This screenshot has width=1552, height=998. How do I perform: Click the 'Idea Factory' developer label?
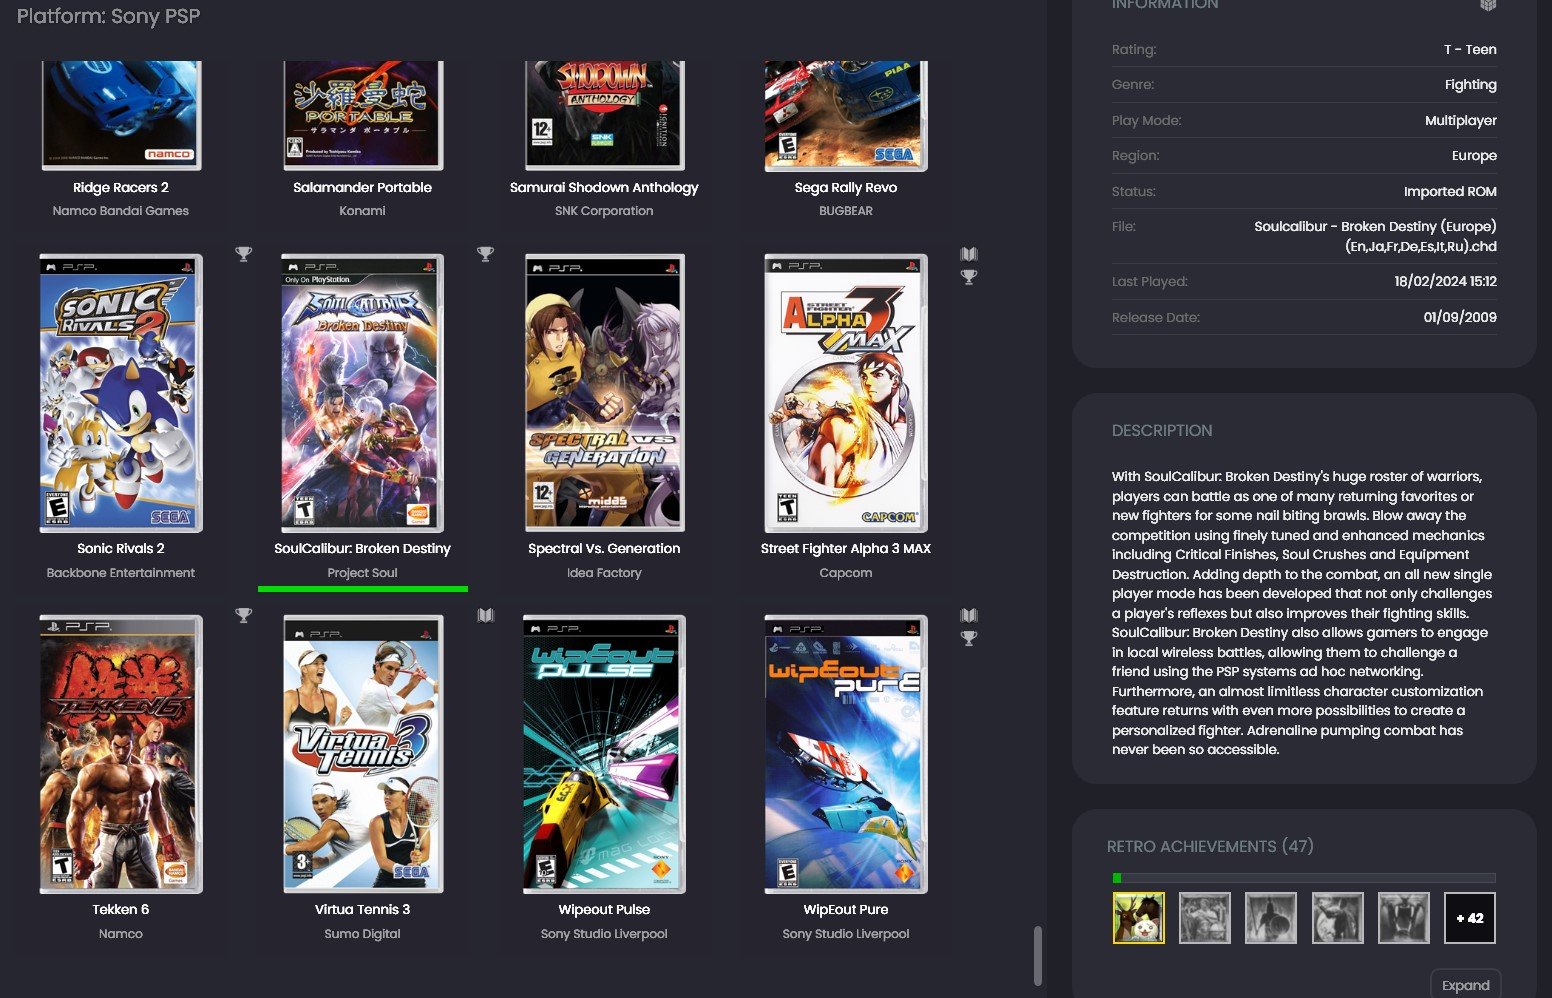604,573
